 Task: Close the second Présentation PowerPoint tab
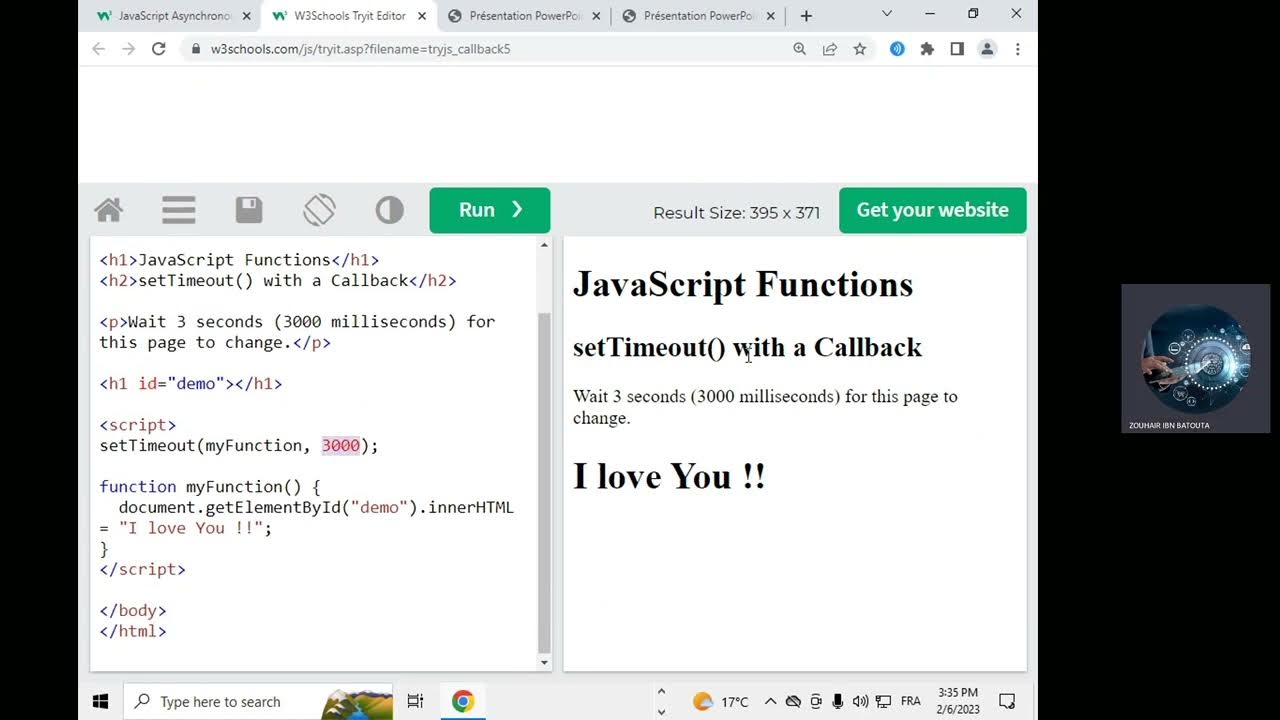click(x=771, y=16)
